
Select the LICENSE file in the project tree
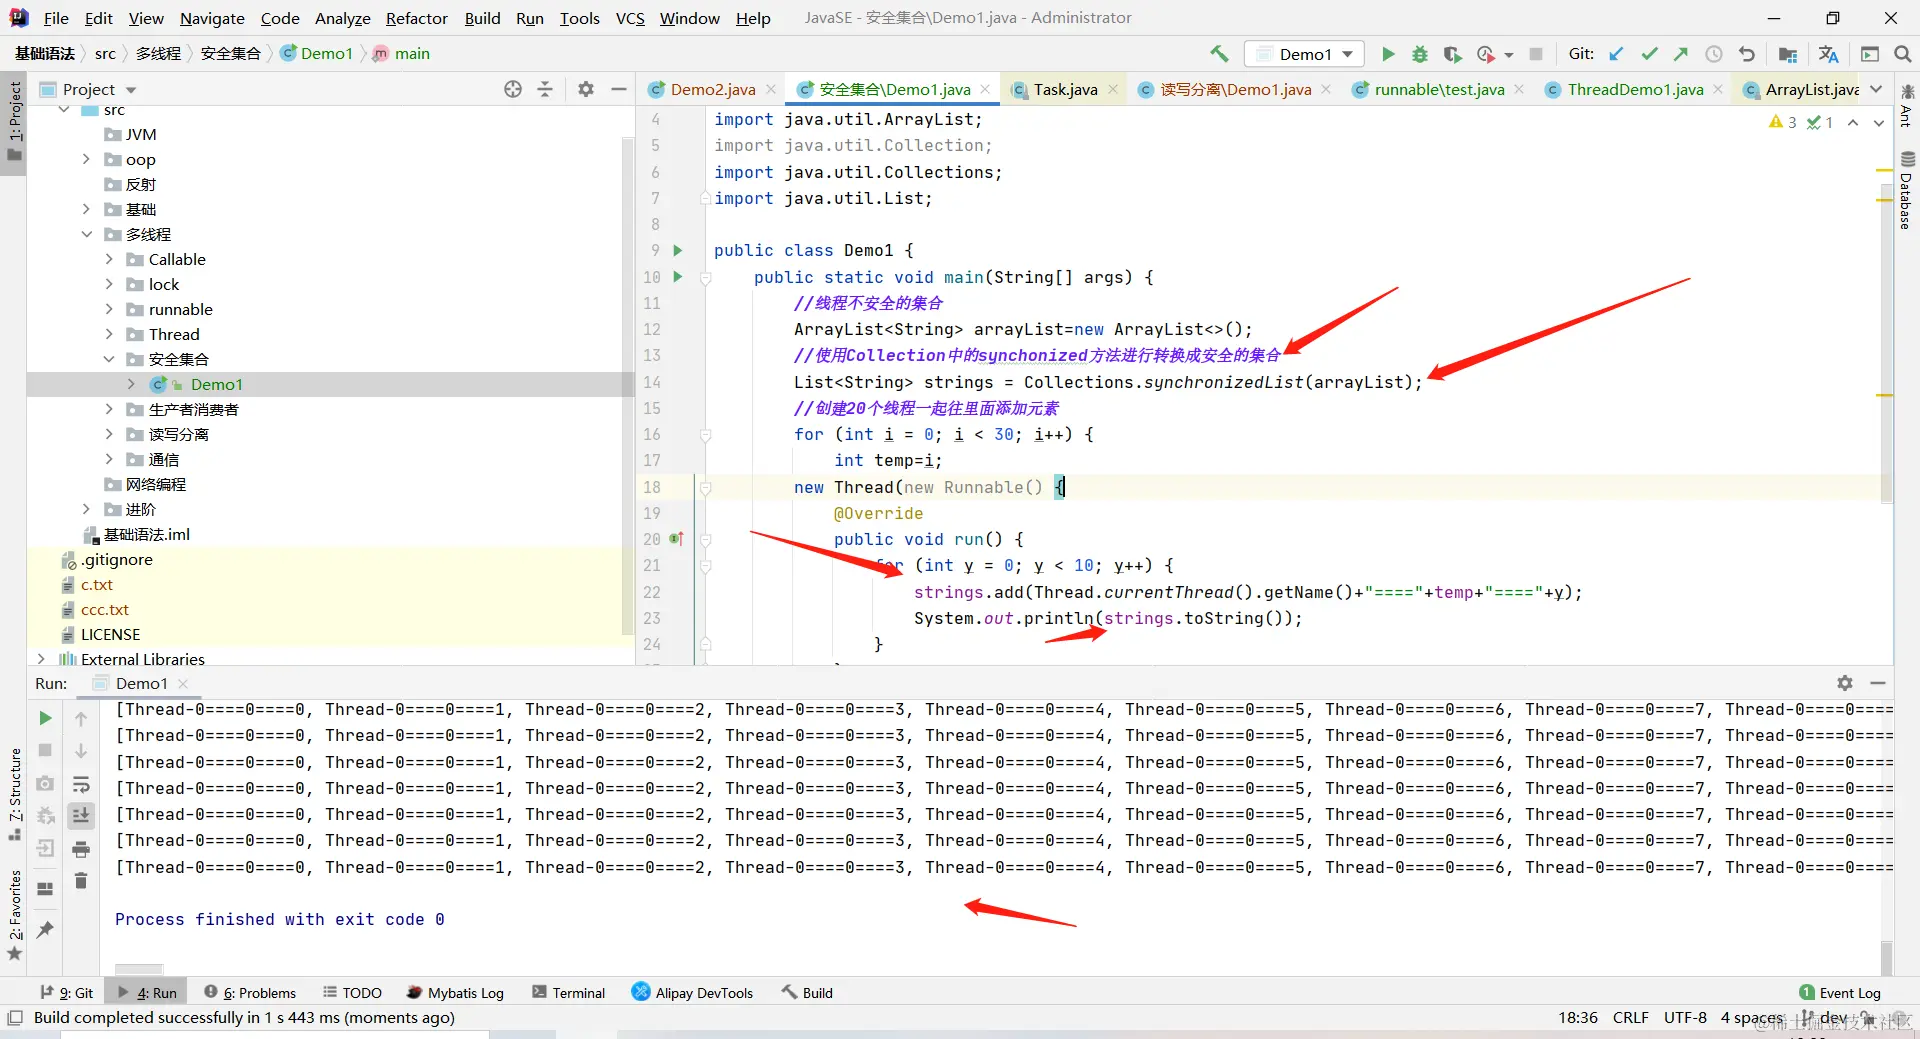pyautogui.click(x=110, y=634)
